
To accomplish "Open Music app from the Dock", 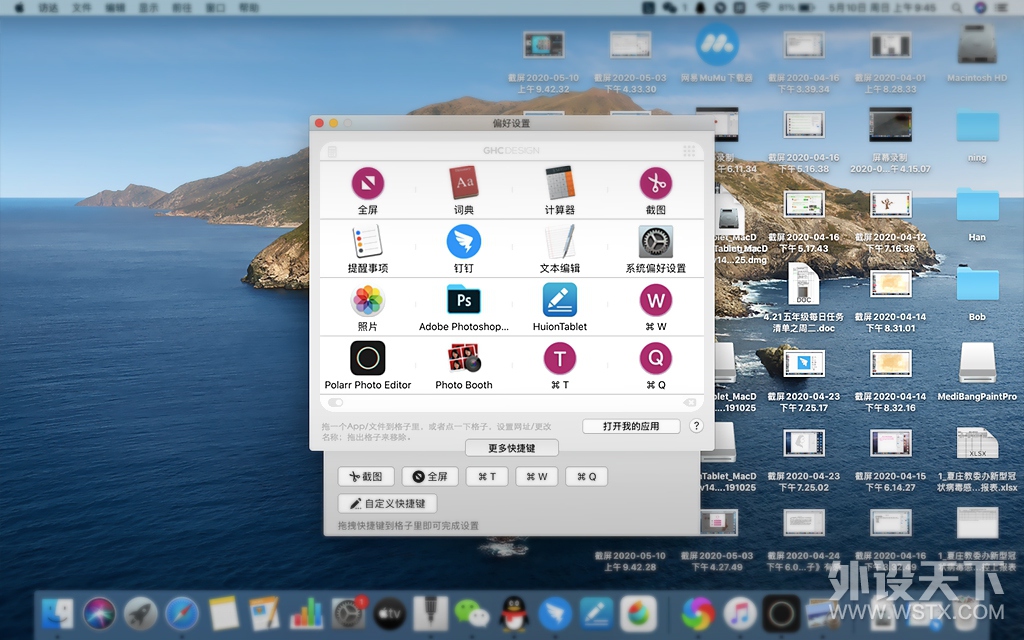I will pos(739,614).
